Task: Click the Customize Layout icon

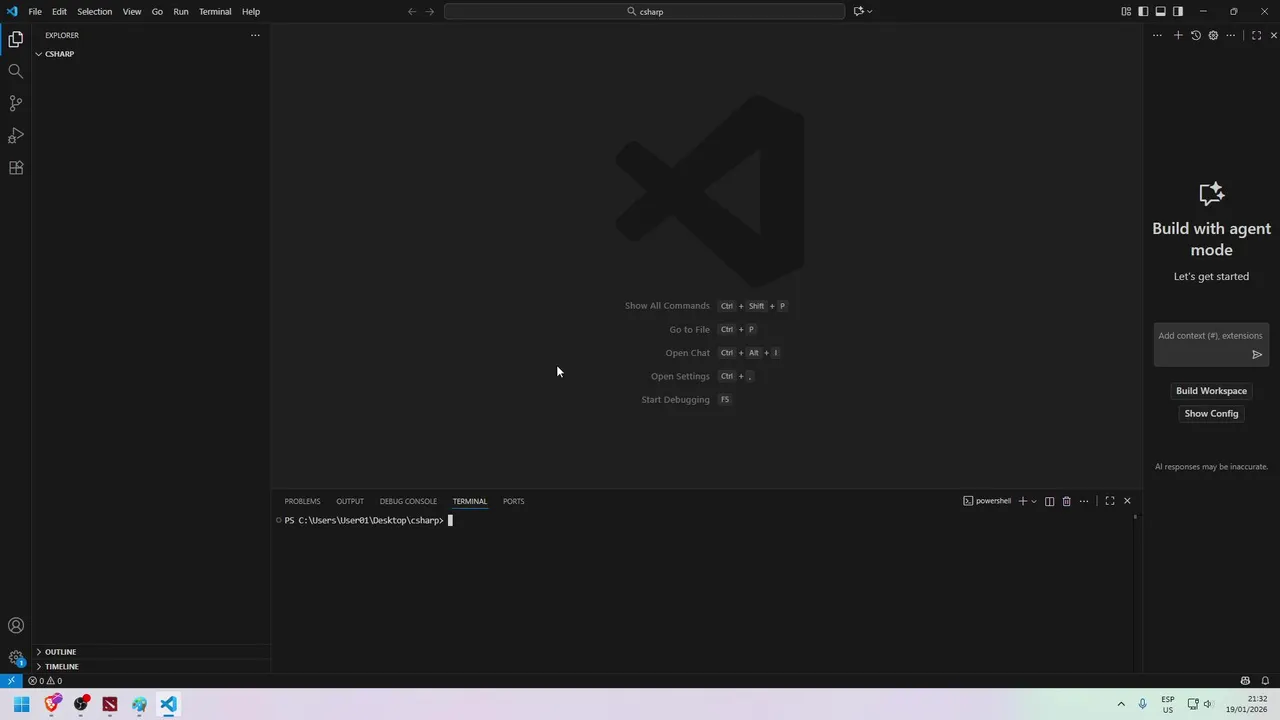Action: click(x=1126, y=11)
